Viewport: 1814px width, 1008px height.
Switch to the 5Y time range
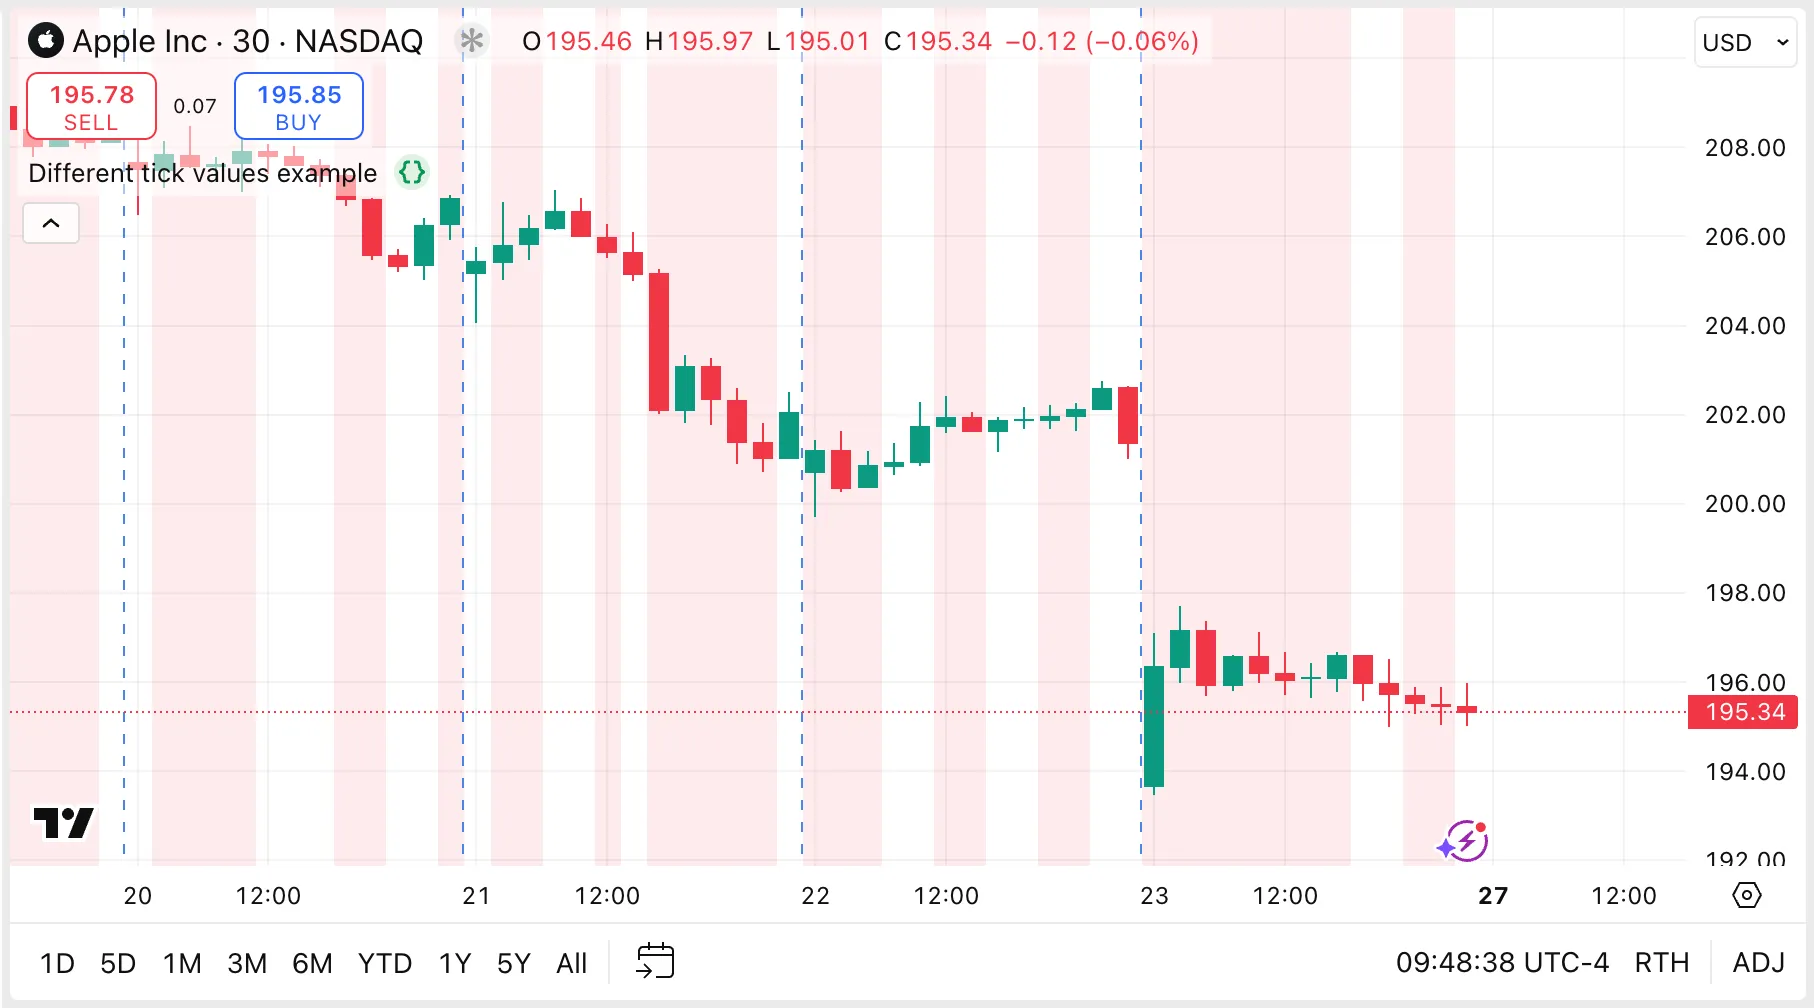pos(513,964)
